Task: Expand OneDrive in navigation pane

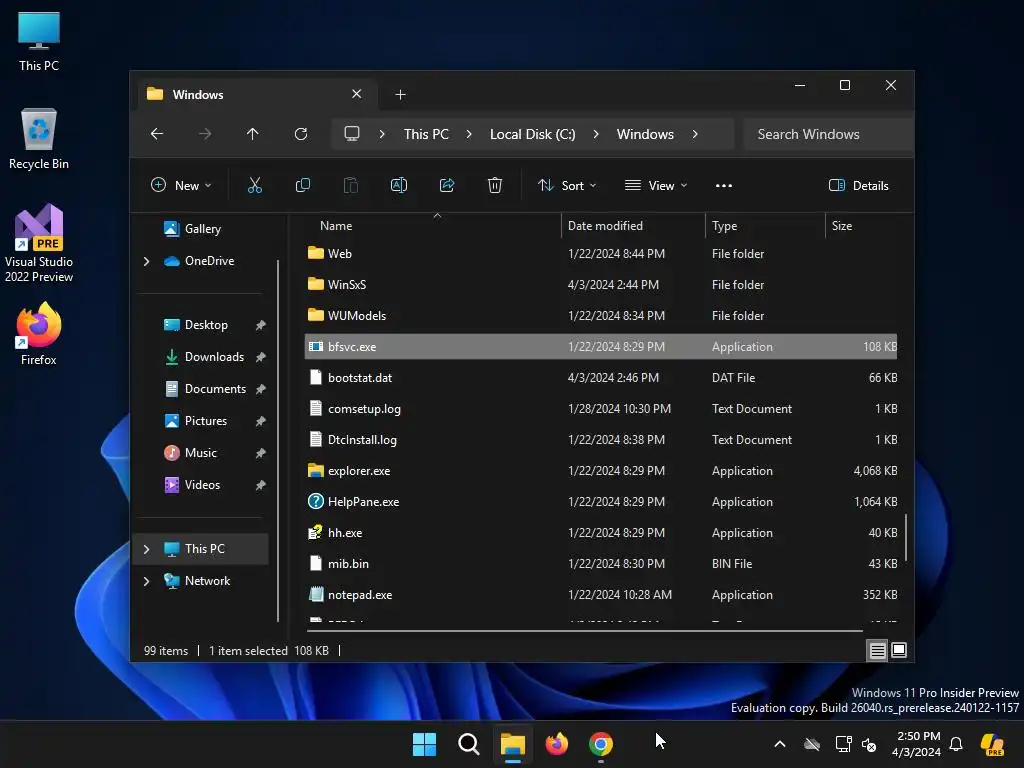Action: coord(146,261)
